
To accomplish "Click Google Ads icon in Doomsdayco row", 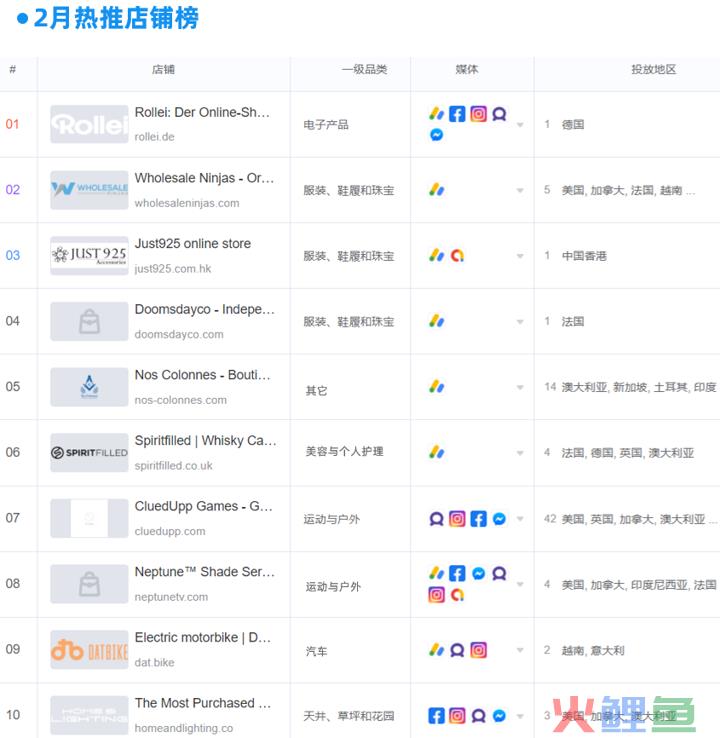I will [x=436, y=321].
